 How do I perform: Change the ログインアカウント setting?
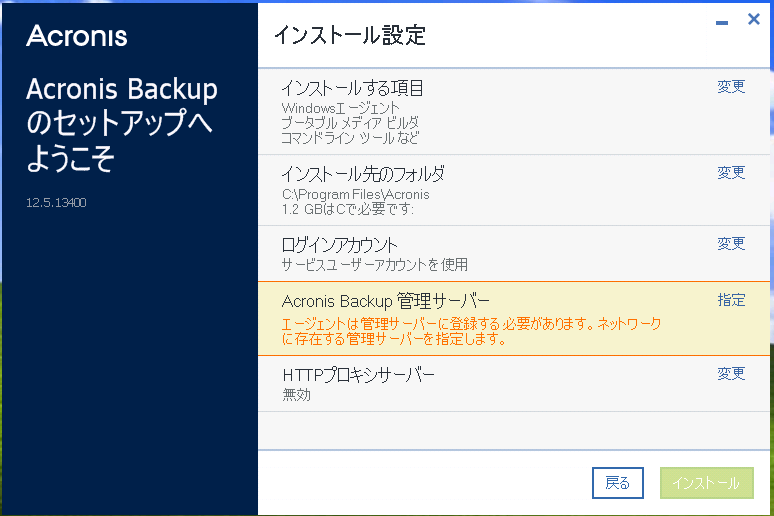point(731,243)
